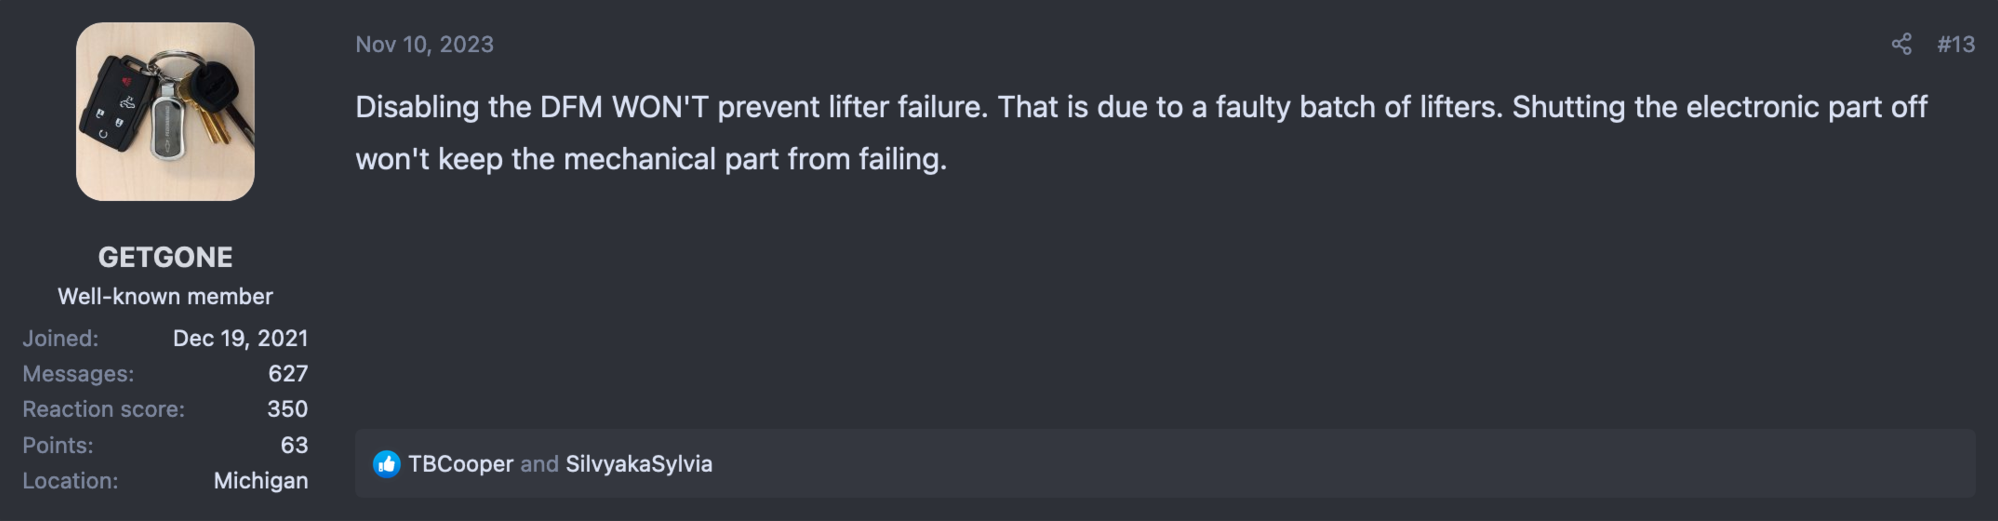Click the 627 messages count
The height and width of the screenshot is (521, 1998).
pos(287,373)
